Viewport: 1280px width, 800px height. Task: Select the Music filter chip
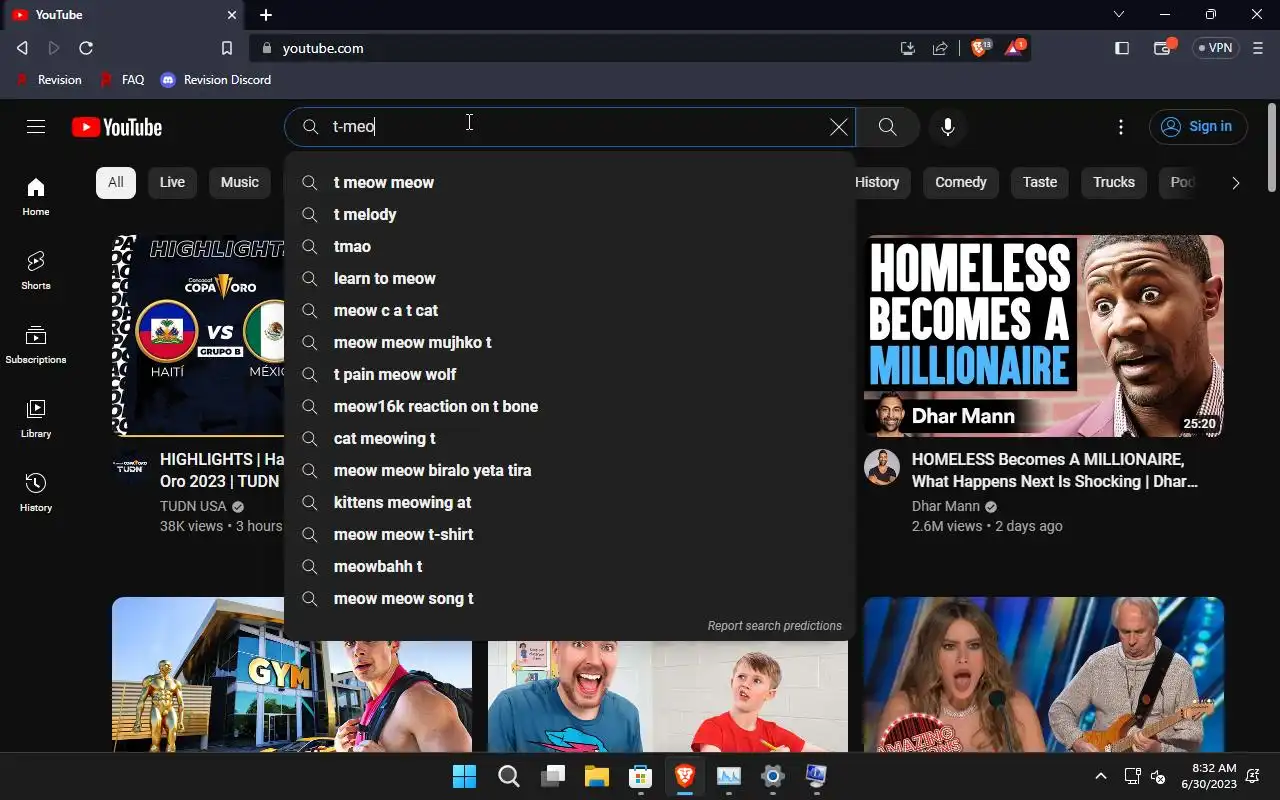click(240, 182)
